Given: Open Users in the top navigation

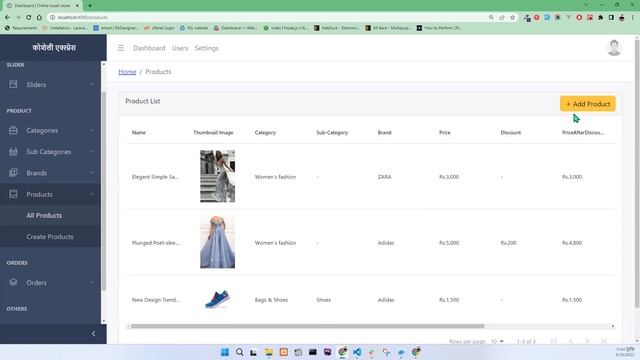Looking at the screenshot, I should click(180, 48).
